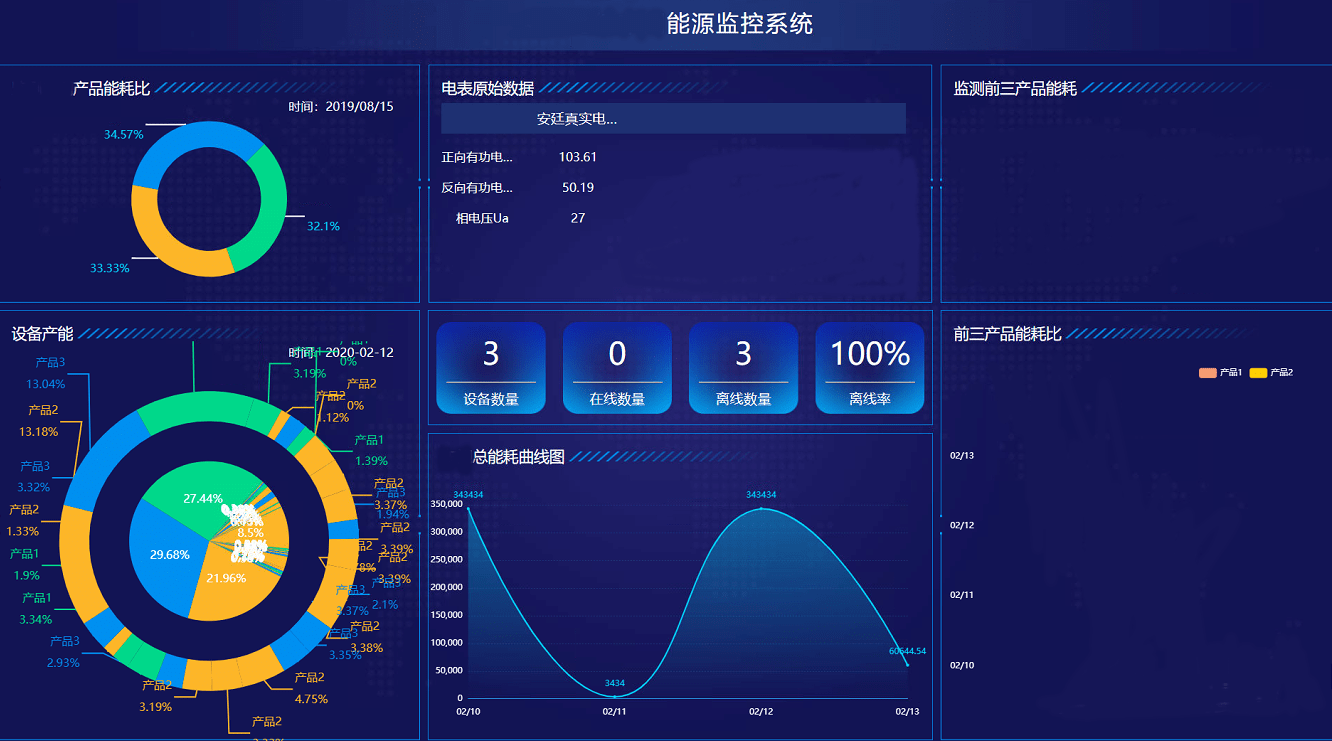Image resolution: width=1332 pixels, height=741 pixels.
Task: Click 02/11 on the curve chart x-axis
Action: [x=614, y=712]
